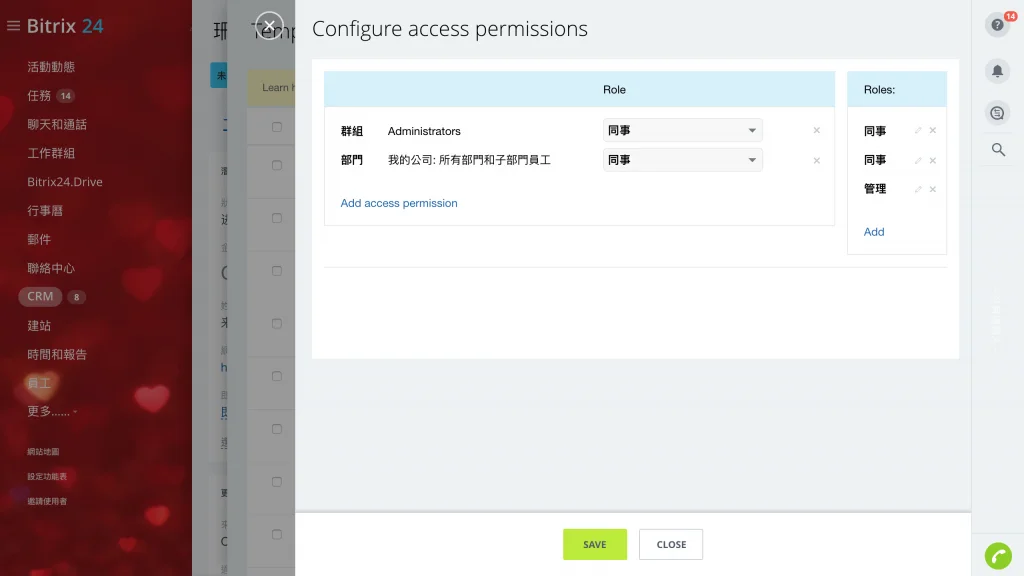This screenshot has height=576, width=1024.
Task: Open the chat messages icon in right bar
Action: (x=997, y=113)
